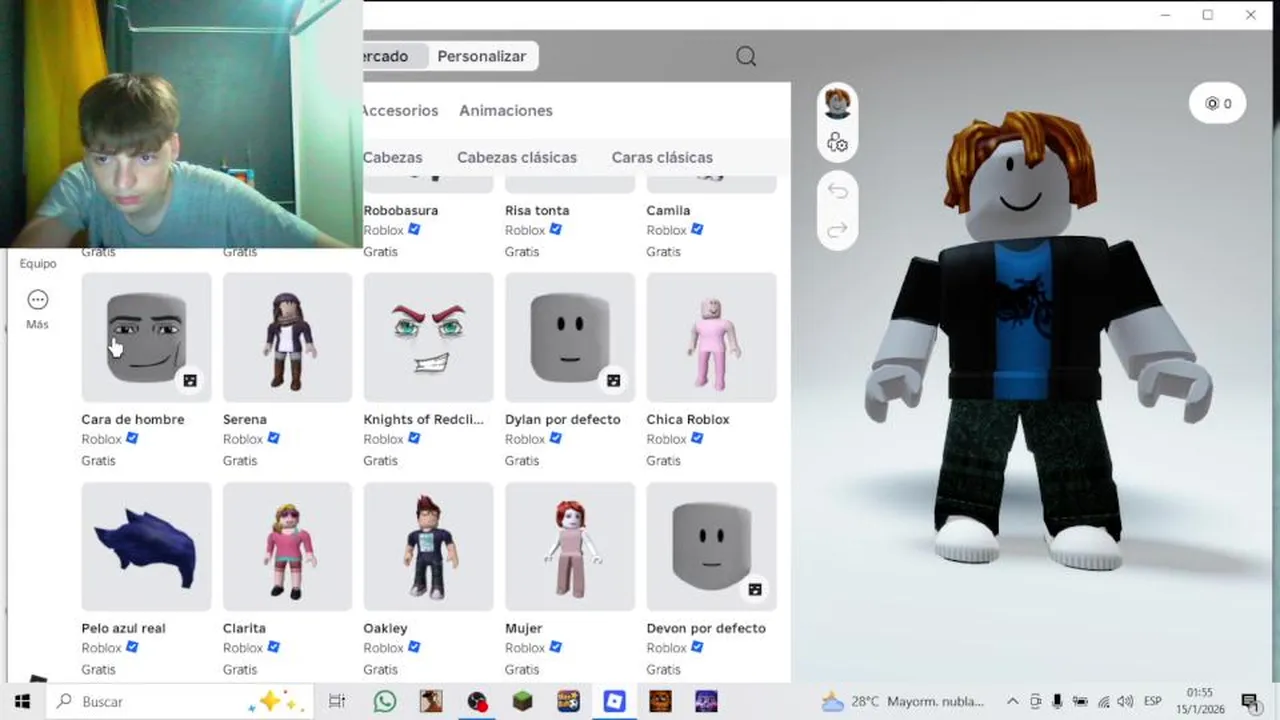Redo the avatar change
1280x720 pixels.
pos(837,230)
